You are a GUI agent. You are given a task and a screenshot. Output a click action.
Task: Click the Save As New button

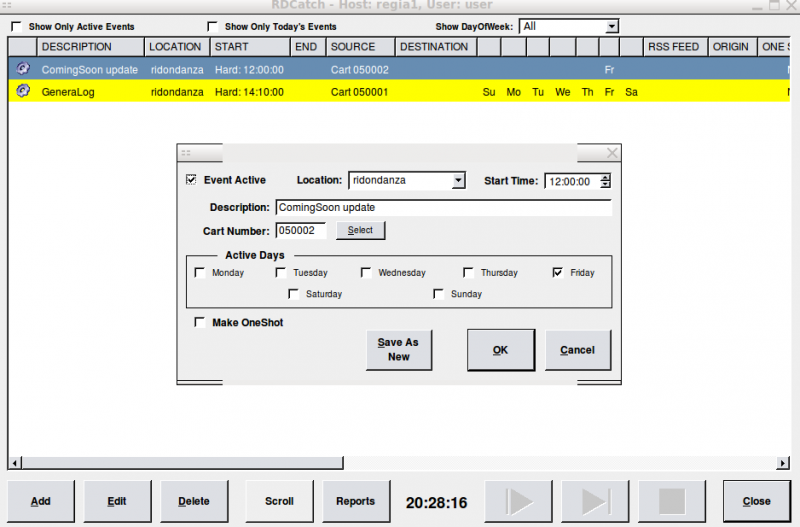[x=398, y=349]
